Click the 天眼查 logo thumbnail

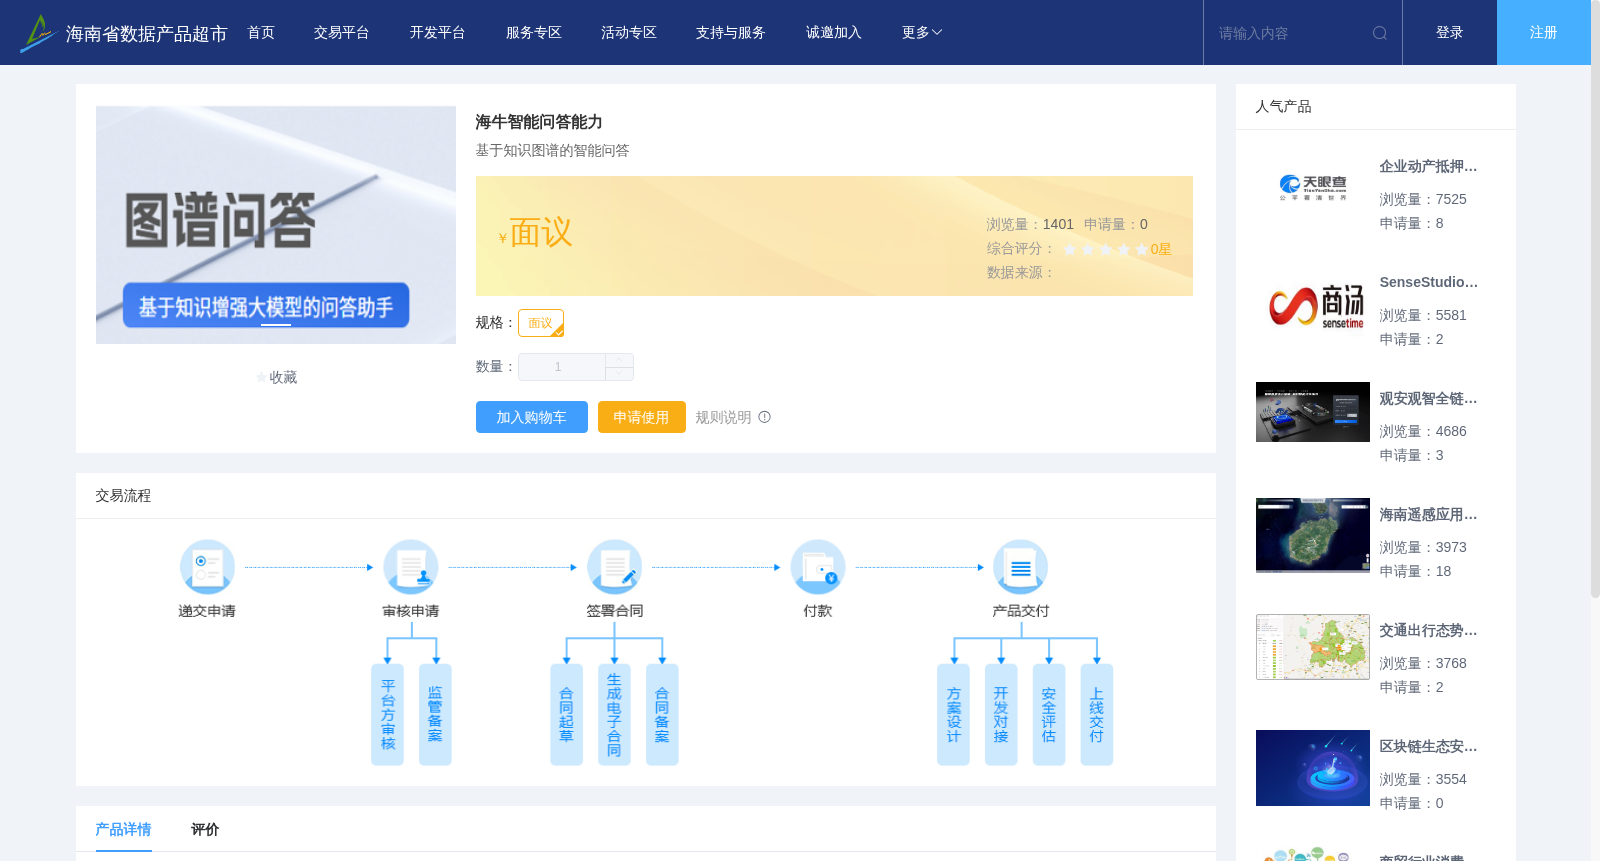click(1313, 188)
